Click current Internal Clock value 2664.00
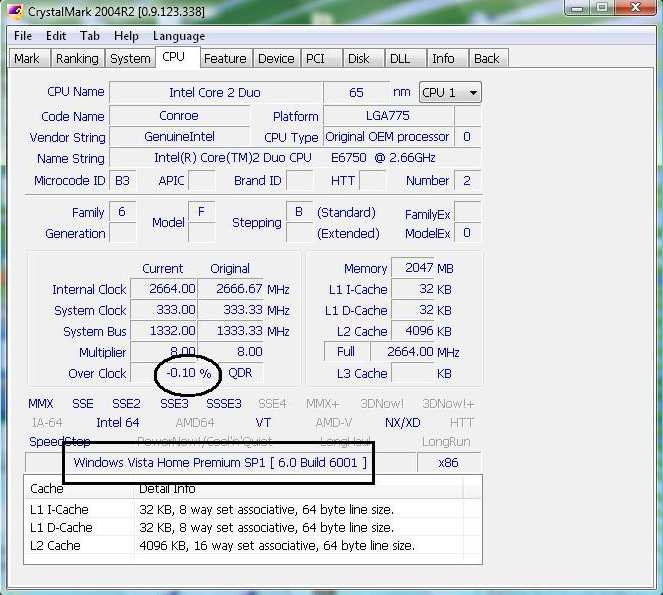Viewport: 663px width, 595px height. 163,289
